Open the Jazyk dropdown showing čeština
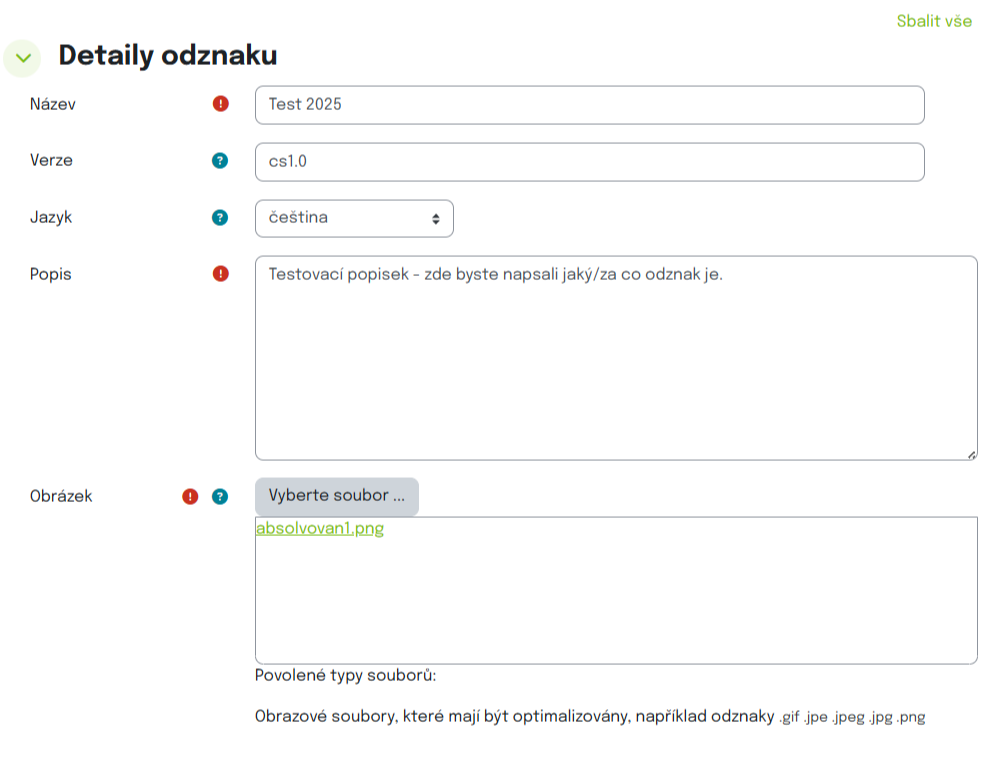 (354, 218)
